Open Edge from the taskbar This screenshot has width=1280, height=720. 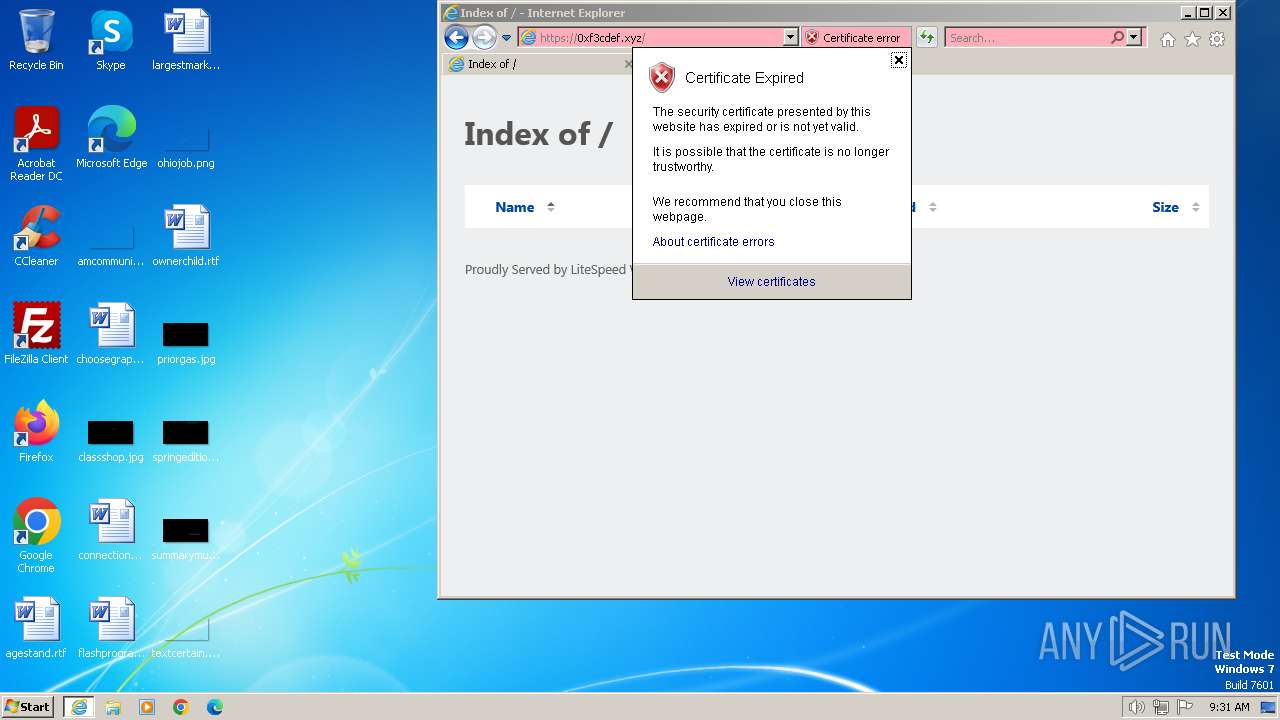coord(215,706)
